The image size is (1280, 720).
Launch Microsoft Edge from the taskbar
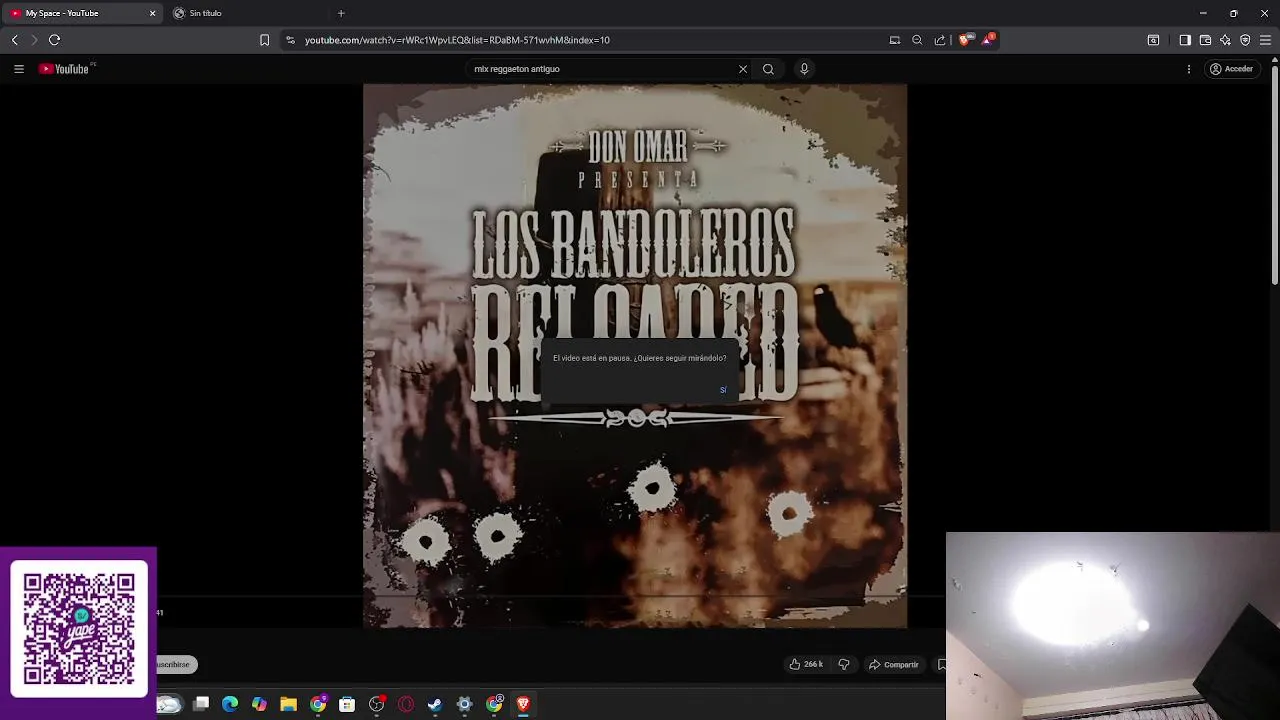coord(230,704)
